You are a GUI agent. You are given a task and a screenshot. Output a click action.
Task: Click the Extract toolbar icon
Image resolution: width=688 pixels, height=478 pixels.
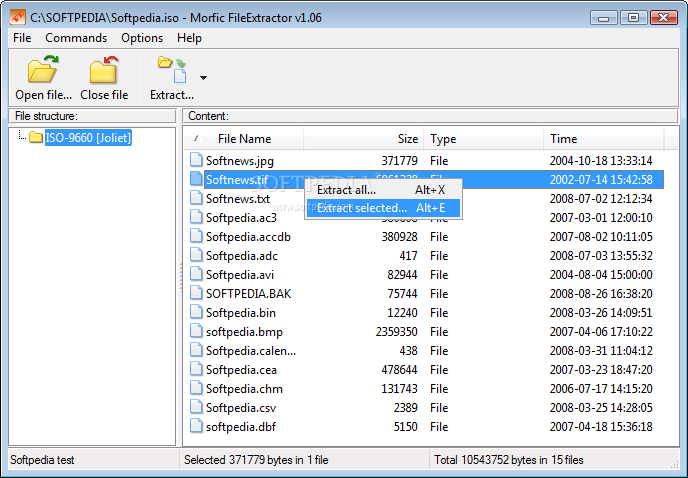(x=172, y=69)
